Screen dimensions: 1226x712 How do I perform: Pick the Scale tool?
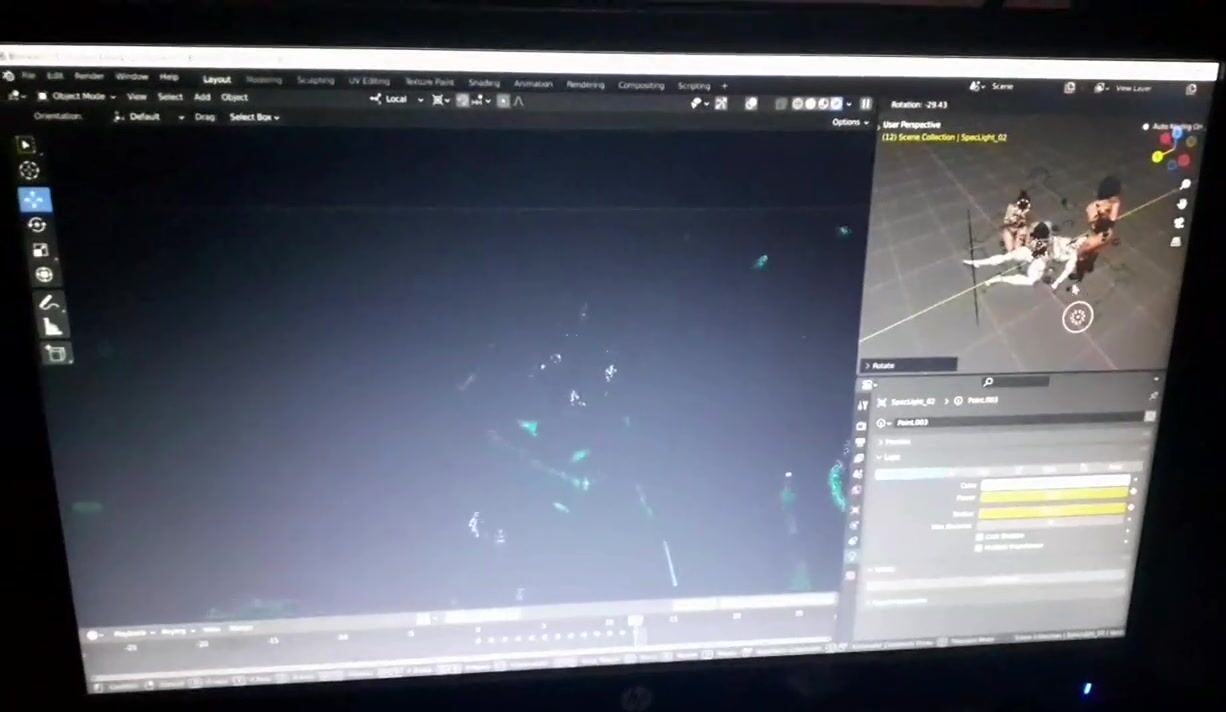(x=41, y=250)
